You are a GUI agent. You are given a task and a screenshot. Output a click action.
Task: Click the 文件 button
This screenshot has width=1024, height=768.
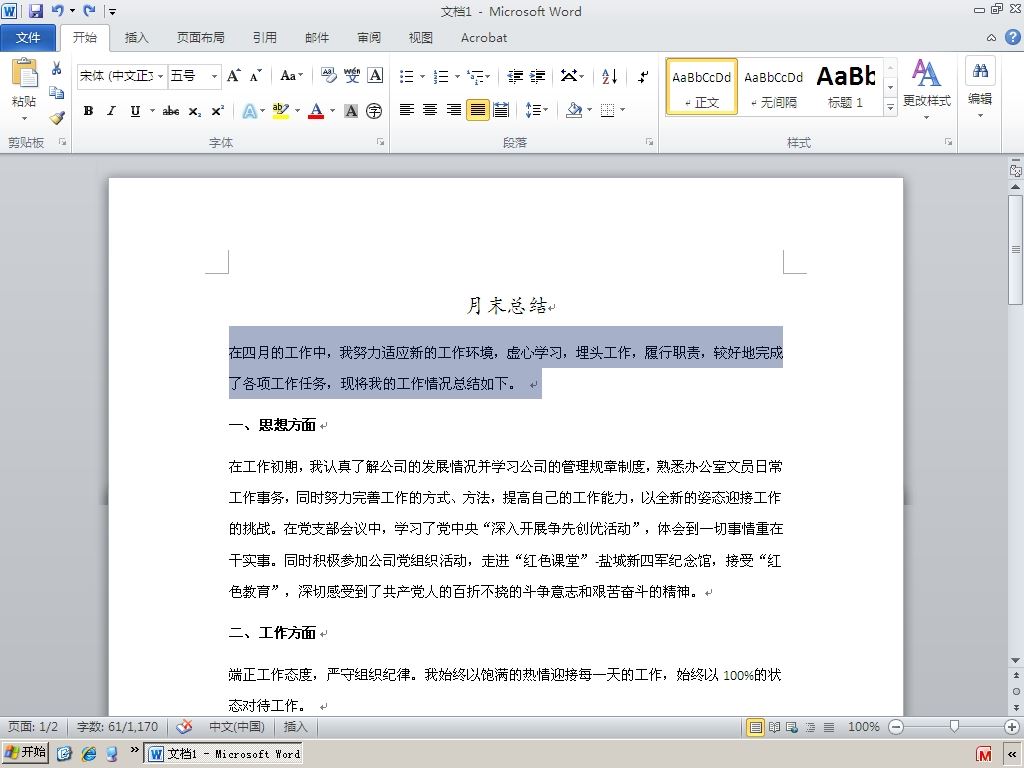[x=28, y=38]
